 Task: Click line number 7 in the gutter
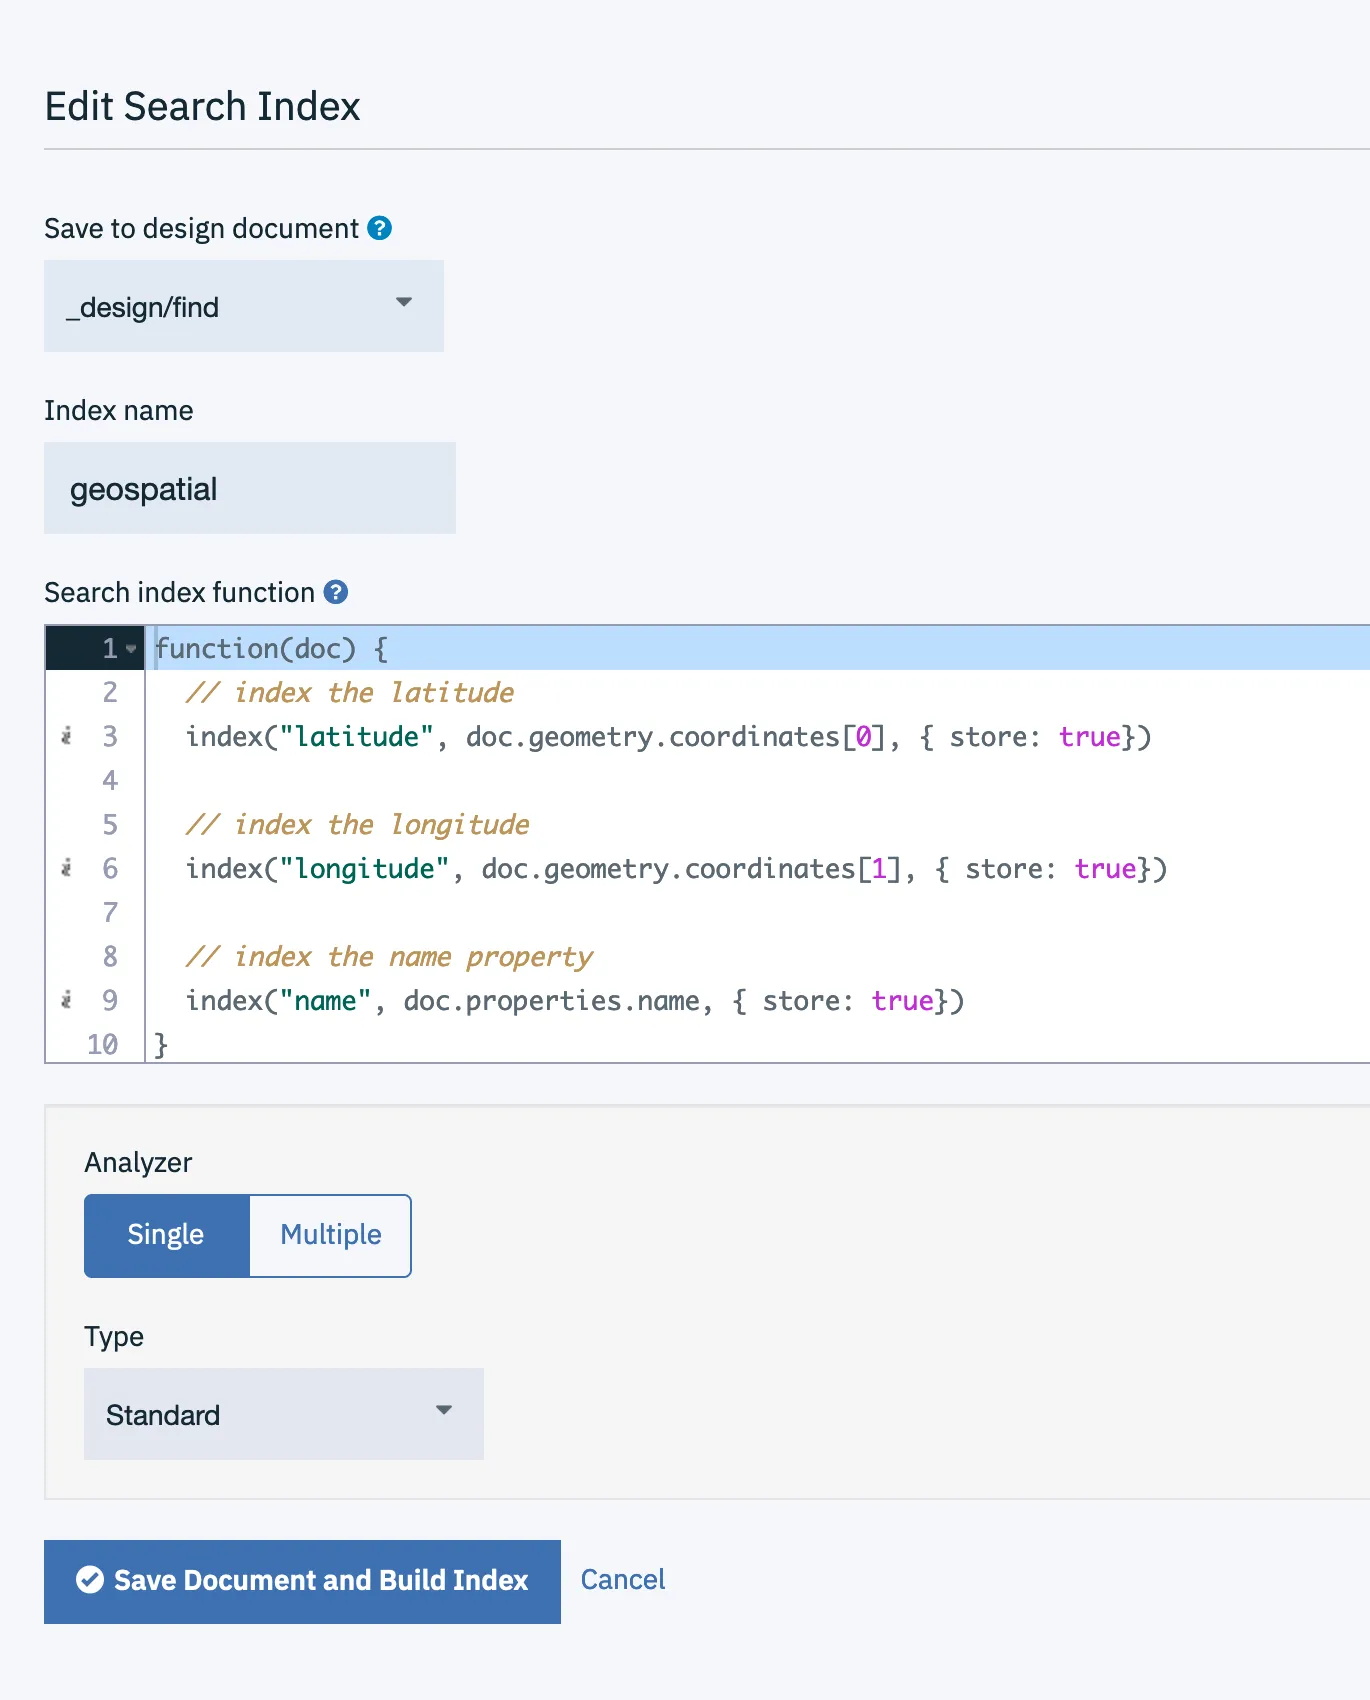110,913
